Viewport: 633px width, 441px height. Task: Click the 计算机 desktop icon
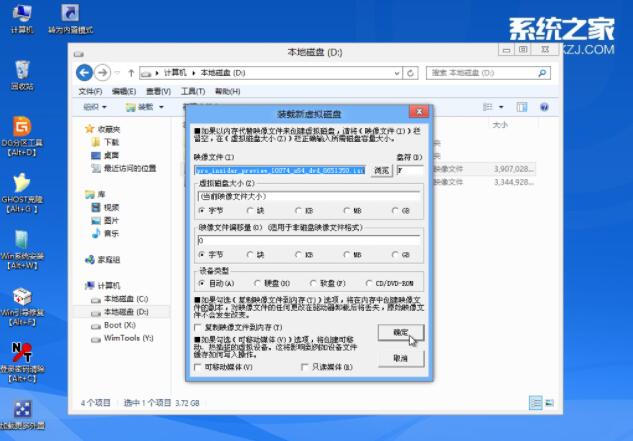21,16
